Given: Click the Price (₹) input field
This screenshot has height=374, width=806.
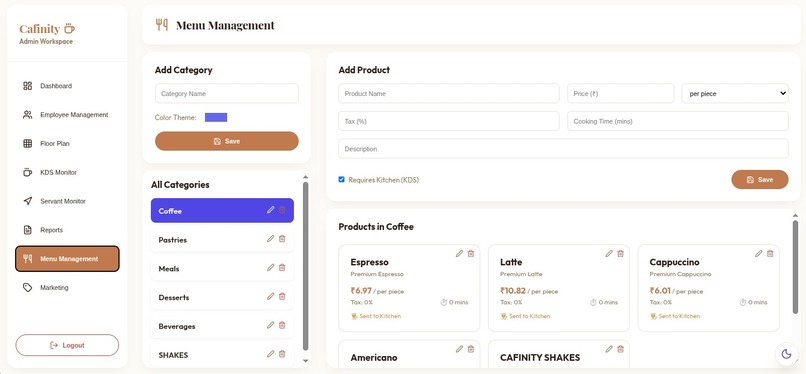Looking at the screenshot, I should pos(620,94).
